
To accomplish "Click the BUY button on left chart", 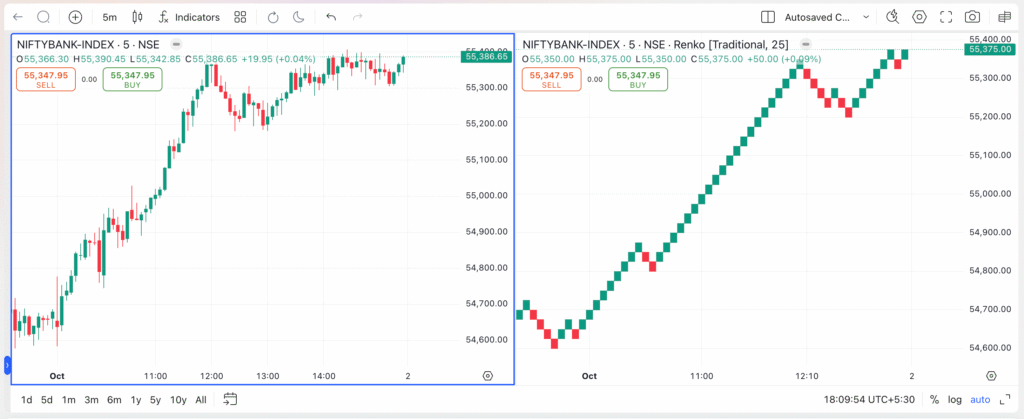I will [x=132, y=79].
